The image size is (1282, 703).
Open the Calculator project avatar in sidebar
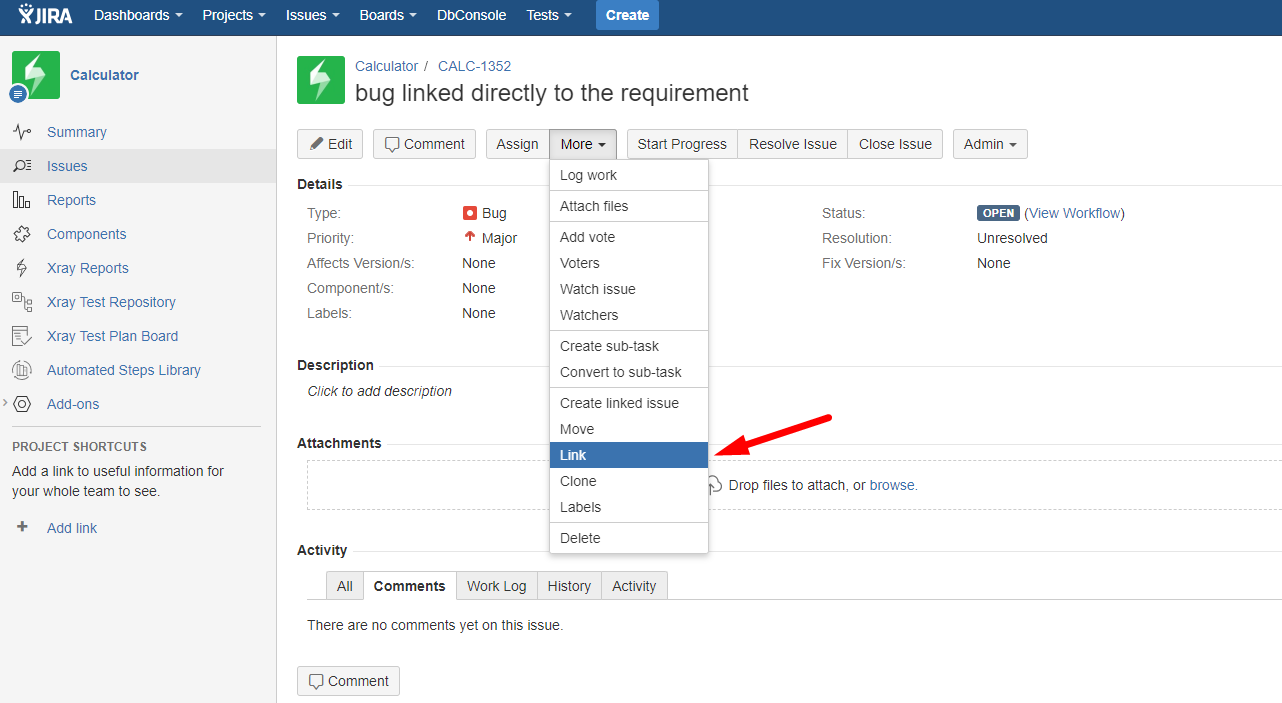tap(36, 75)
